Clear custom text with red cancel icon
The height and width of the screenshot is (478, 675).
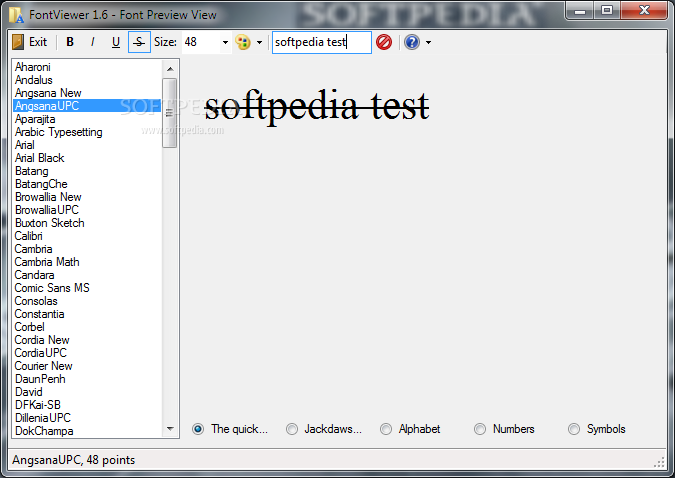(x=384, y=42)
